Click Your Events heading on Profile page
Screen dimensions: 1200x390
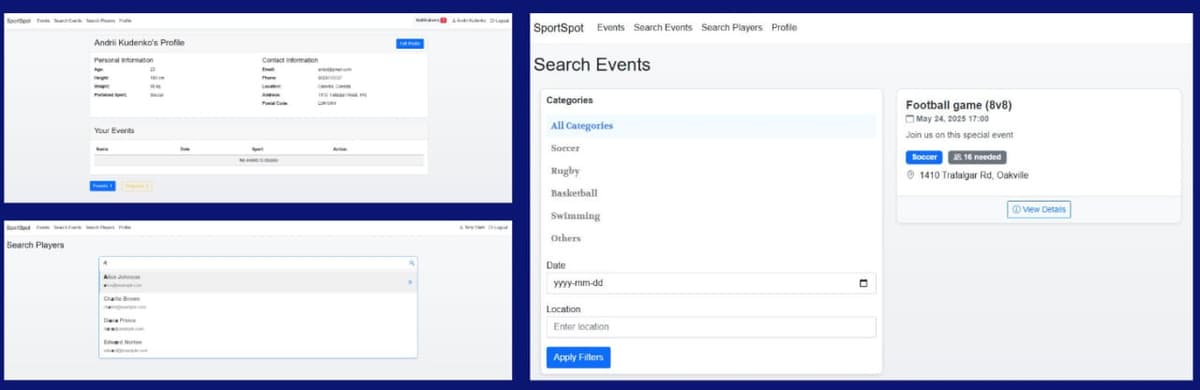point(114,130)
